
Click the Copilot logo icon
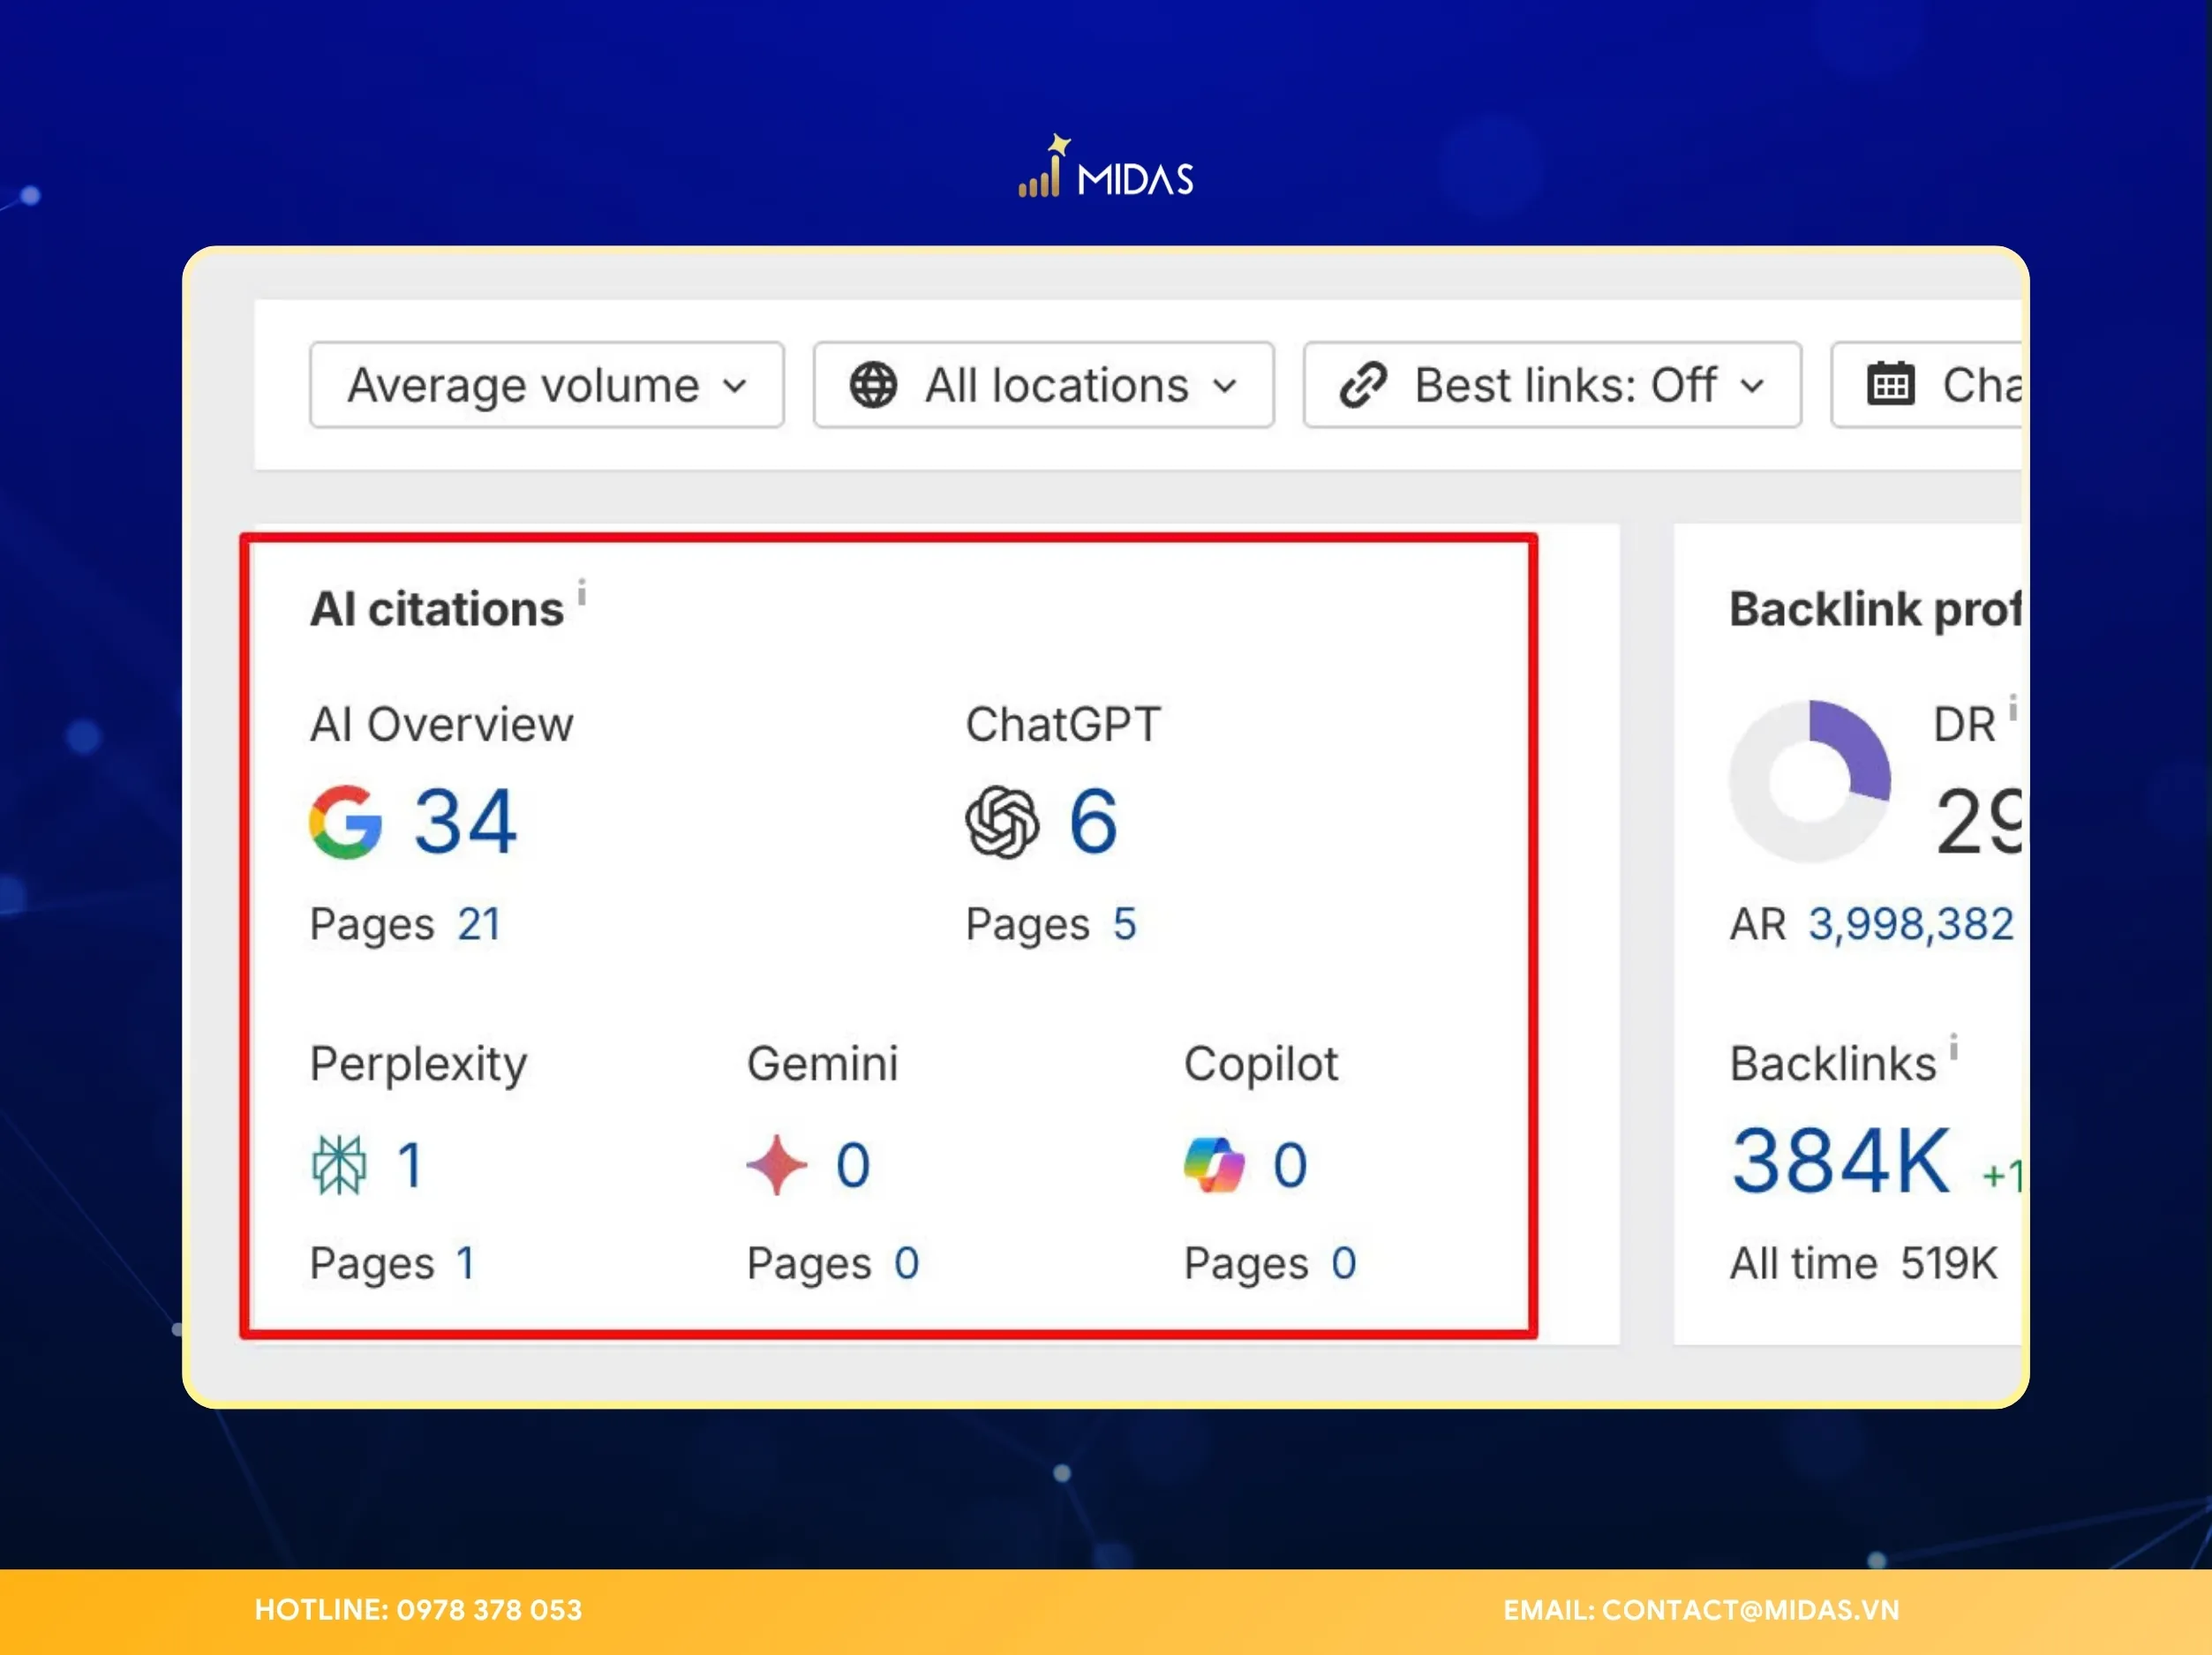pos(1214,1165)
